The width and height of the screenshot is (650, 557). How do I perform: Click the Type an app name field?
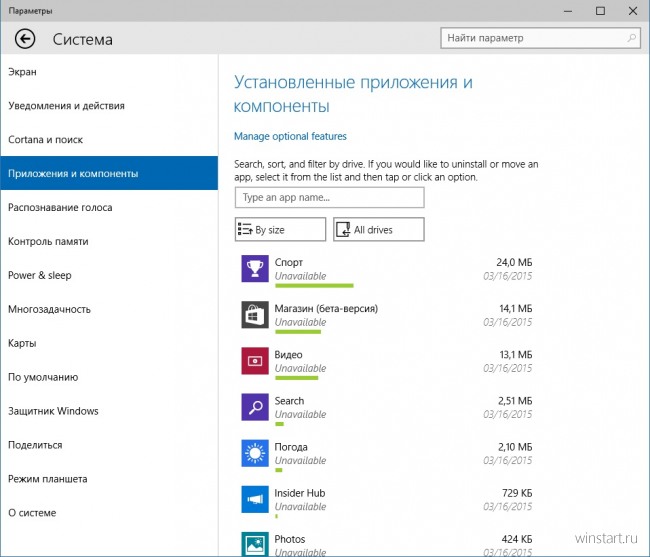coord(330,197)
